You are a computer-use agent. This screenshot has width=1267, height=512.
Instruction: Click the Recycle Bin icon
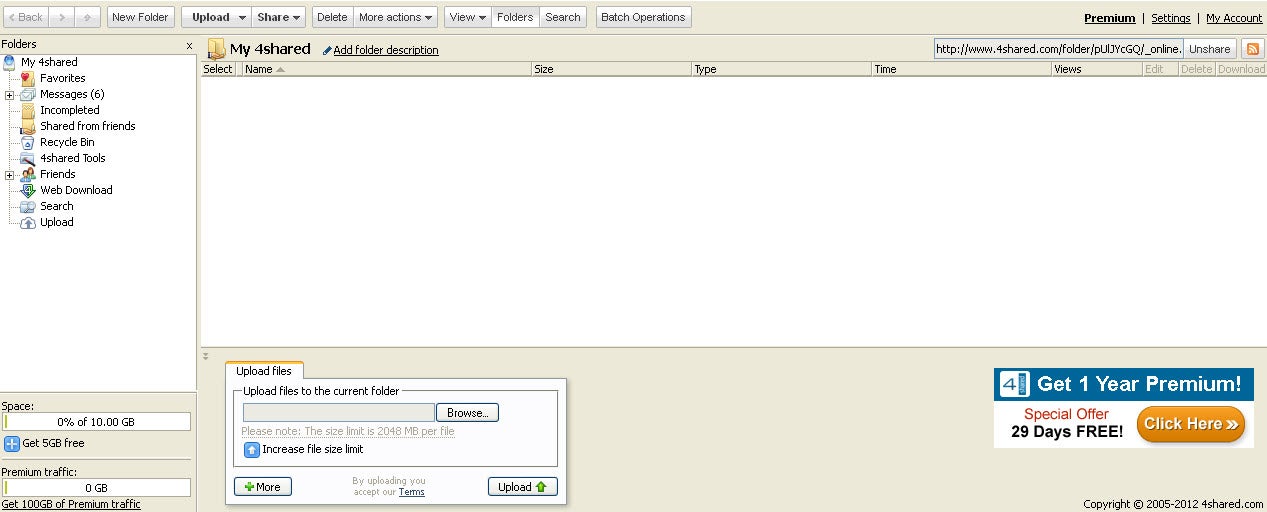28,142
